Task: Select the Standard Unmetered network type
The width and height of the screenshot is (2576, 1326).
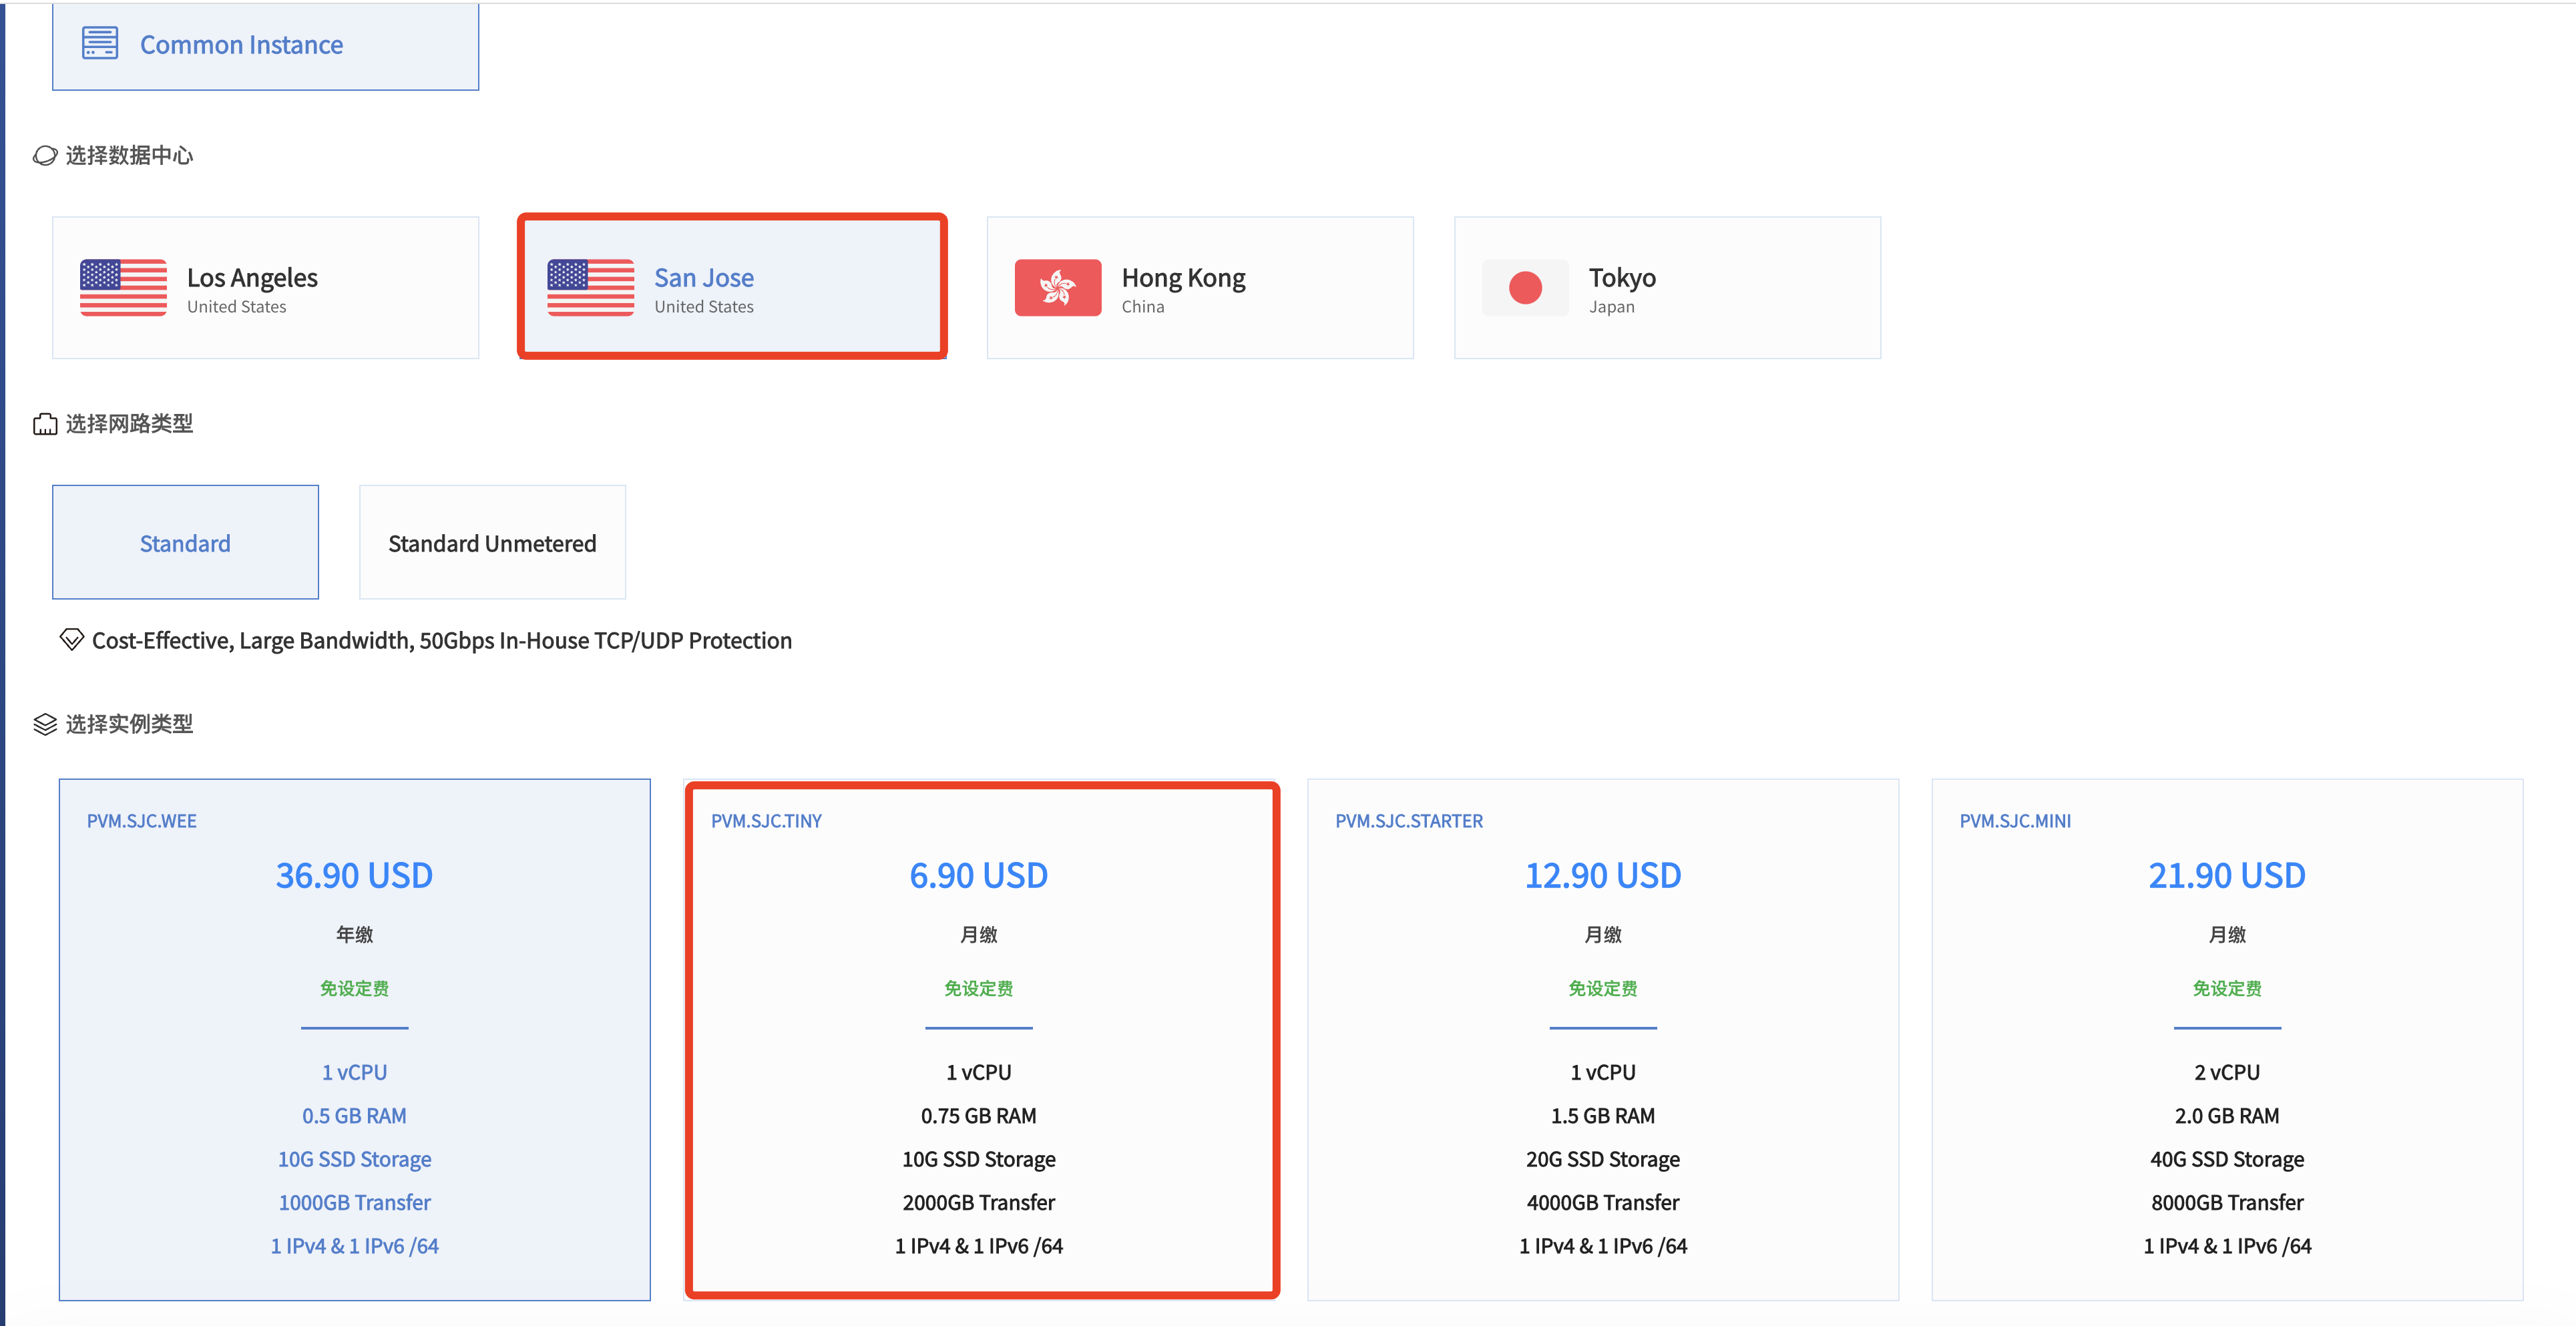Action: click(492, 543)
